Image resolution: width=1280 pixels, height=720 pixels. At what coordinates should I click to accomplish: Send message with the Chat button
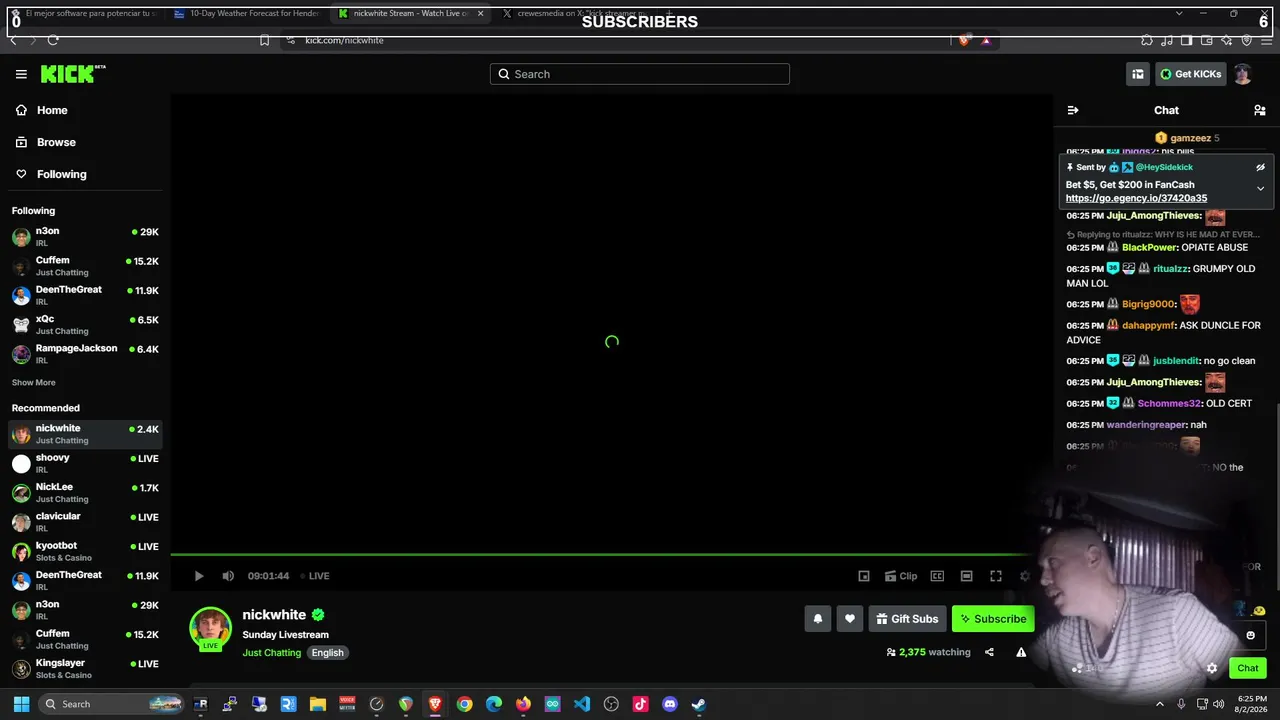point(1248,668)
